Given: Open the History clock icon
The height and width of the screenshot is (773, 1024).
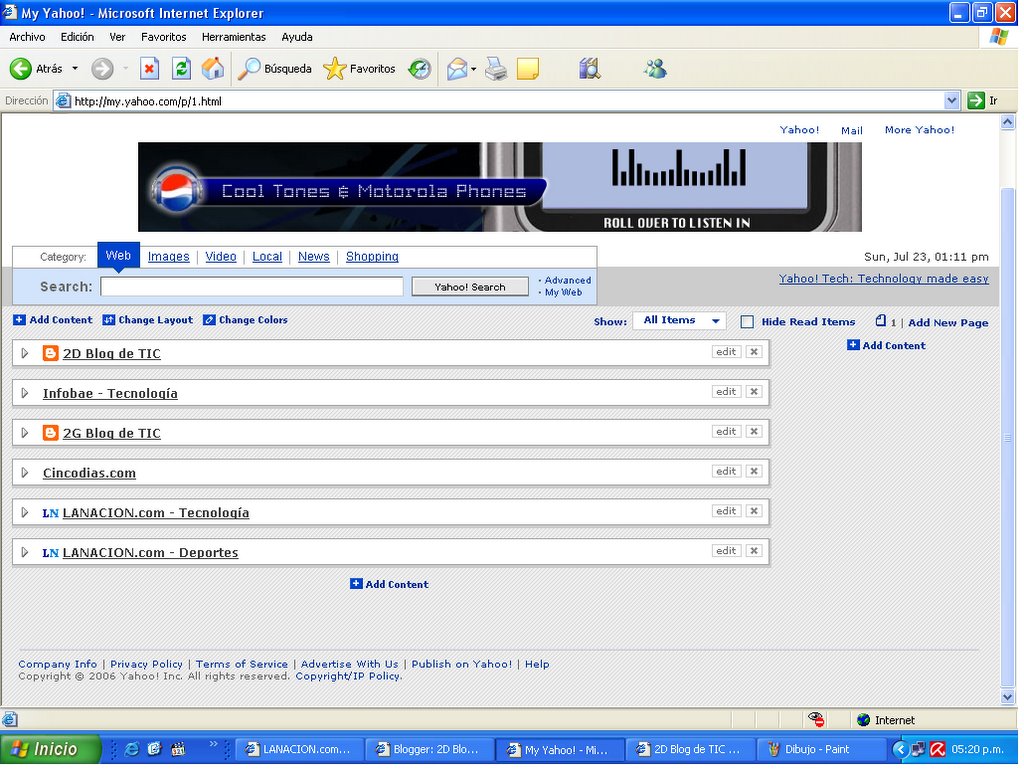Looking at the screenshot, I should tap(419, 69).
